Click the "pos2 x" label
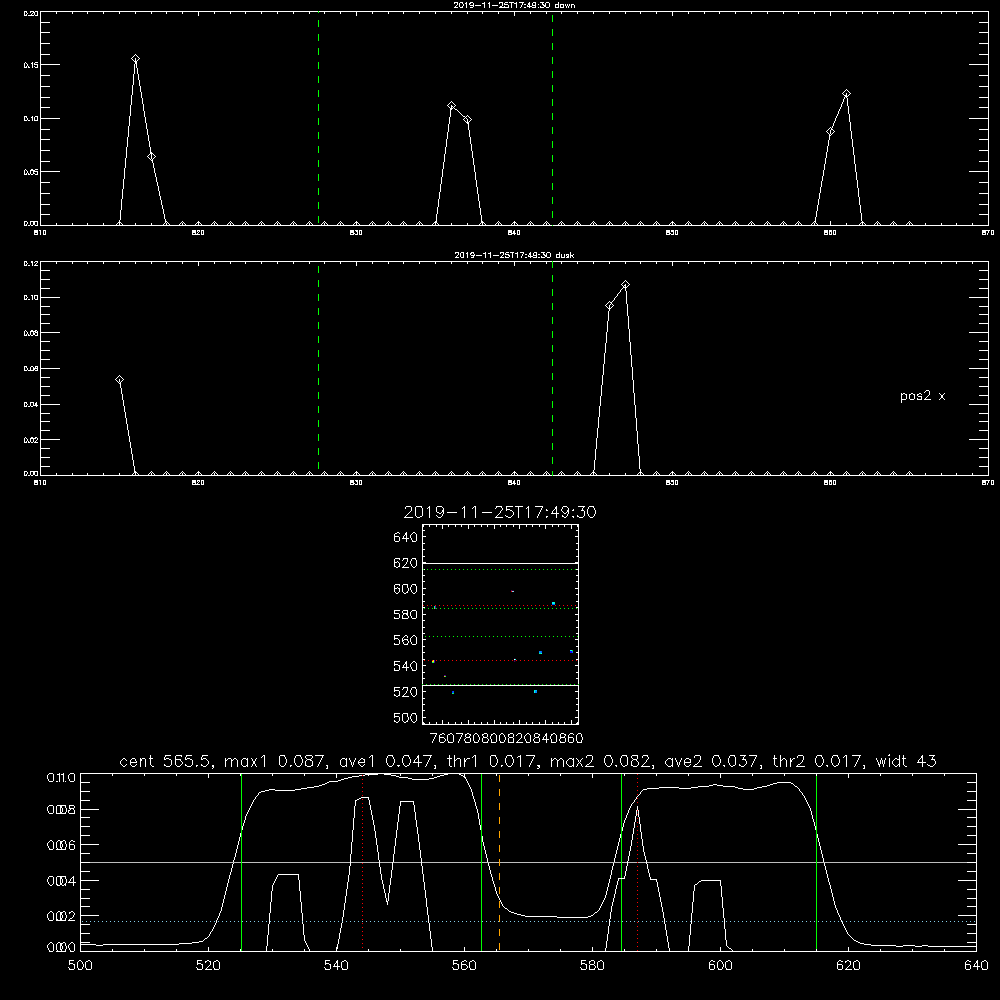The width and height of the screenshot is (1000, 1000). (922, 396)
